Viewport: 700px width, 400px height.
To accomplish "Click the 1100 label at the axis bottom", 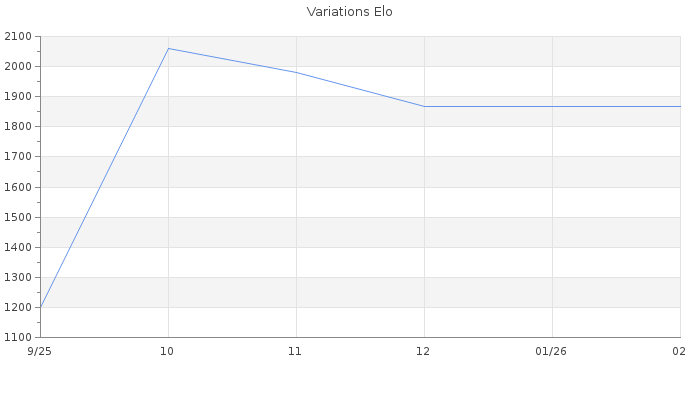I will [17, 337].
